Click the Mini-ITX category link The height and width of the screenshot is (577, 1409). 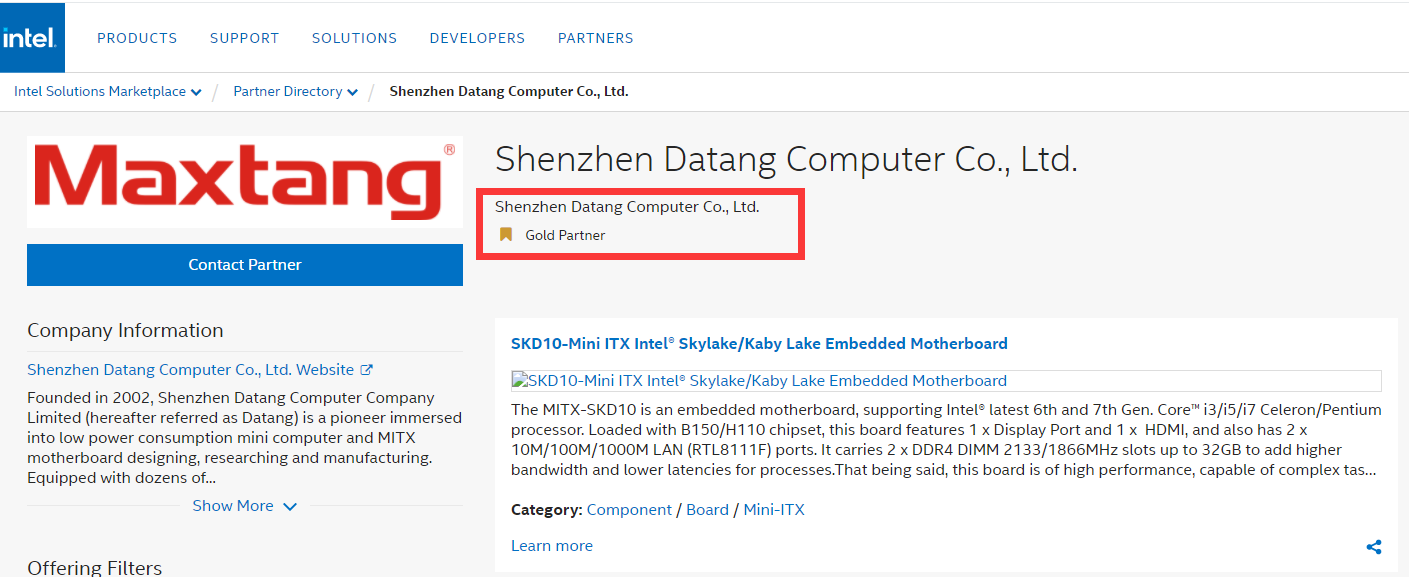(x=773, y=510)
